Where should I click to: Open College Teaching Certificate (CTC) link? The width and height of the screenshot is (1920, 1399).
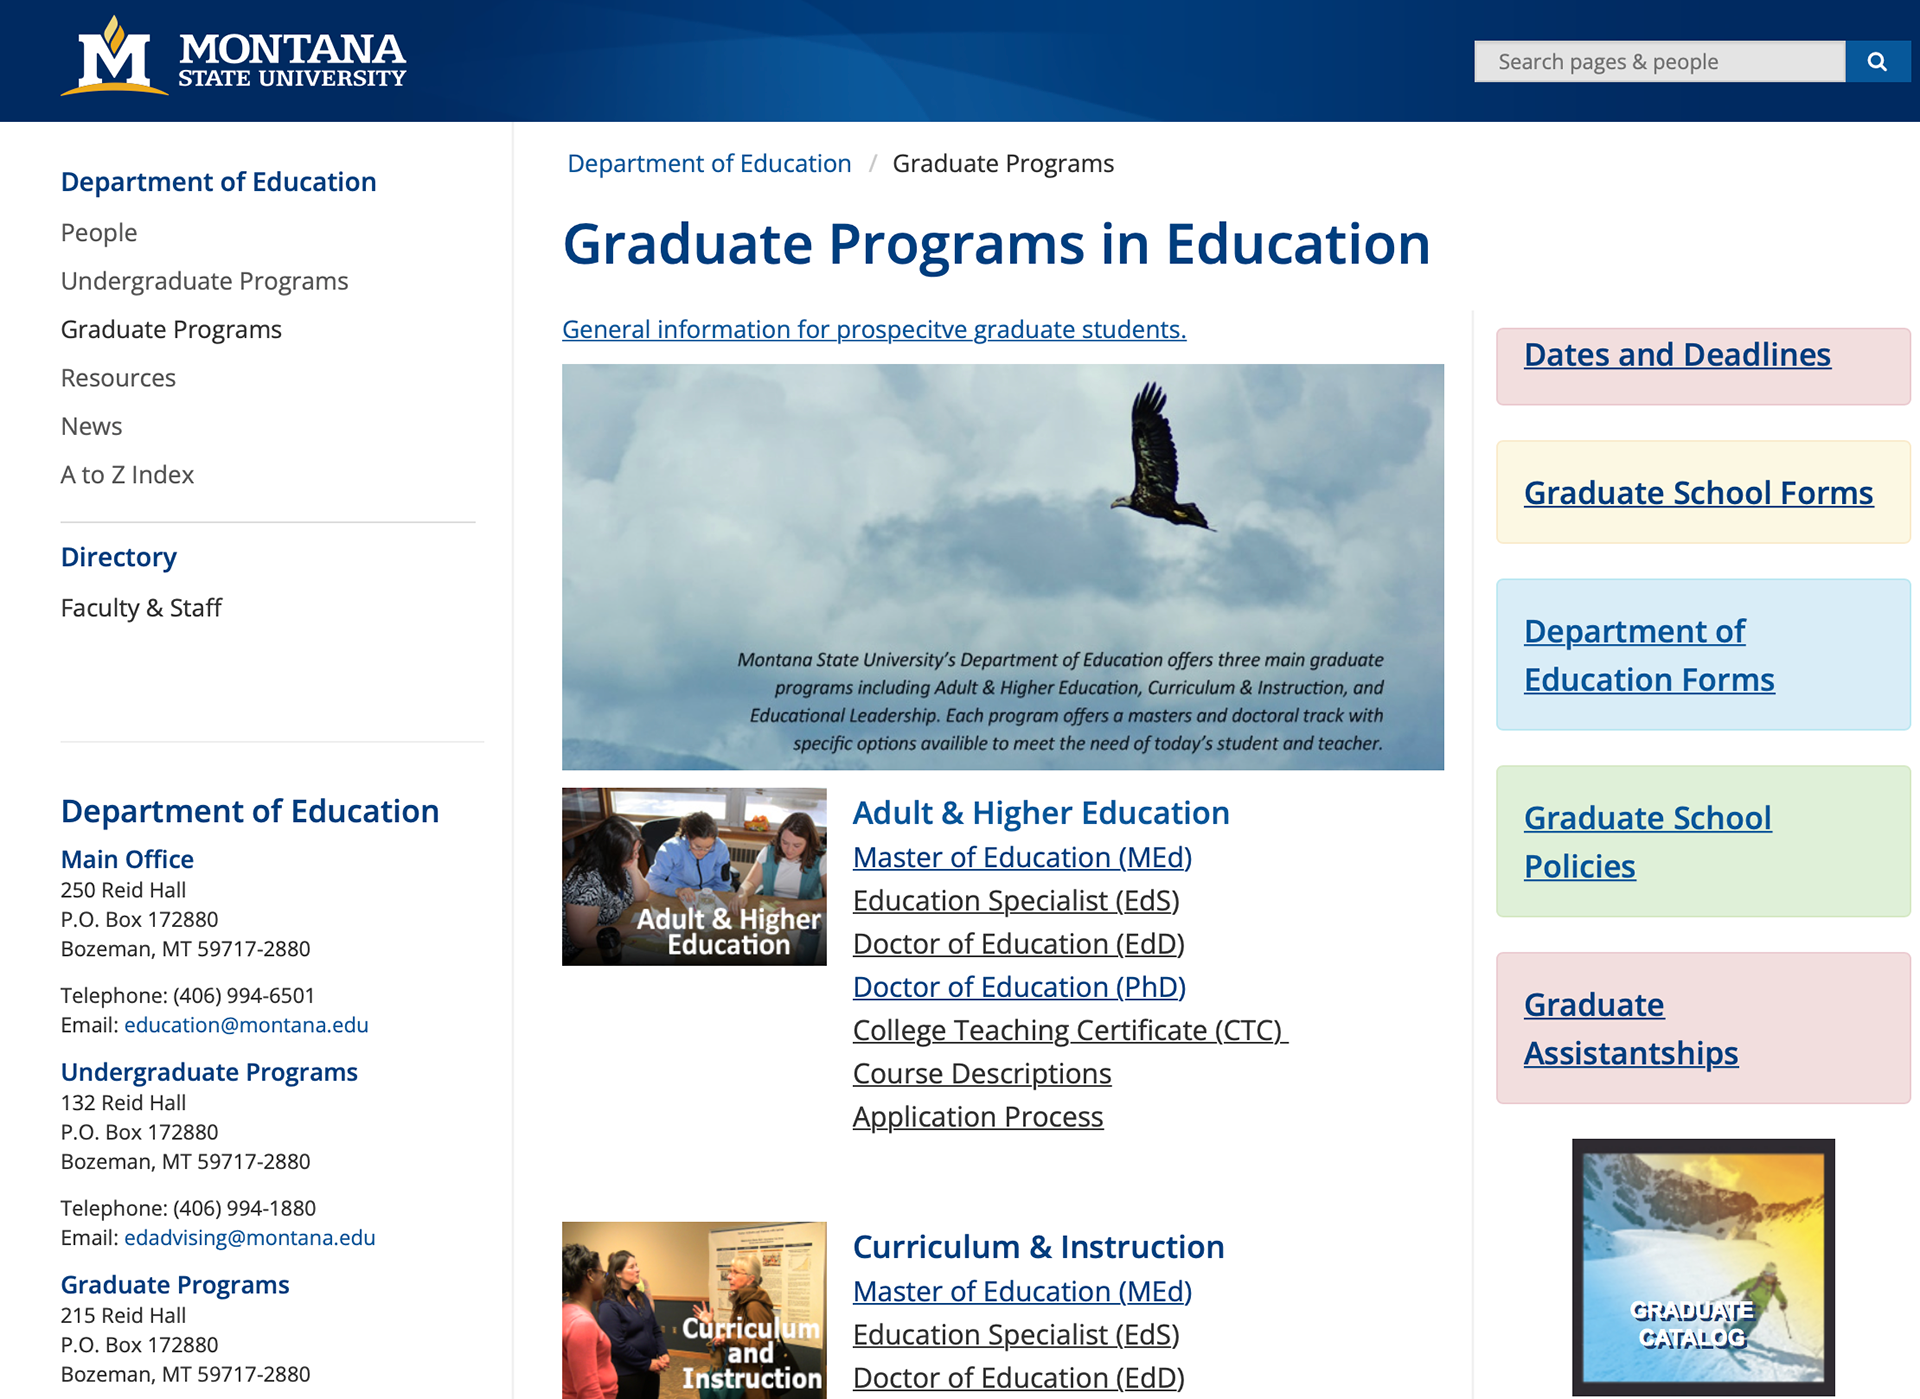[1070, 1030]
